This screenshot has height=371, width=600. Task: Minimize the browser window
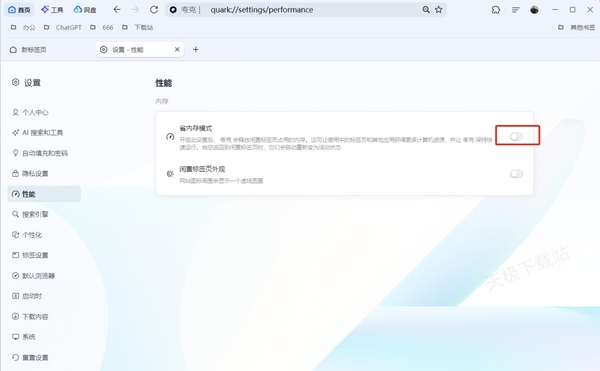(555, 10)
